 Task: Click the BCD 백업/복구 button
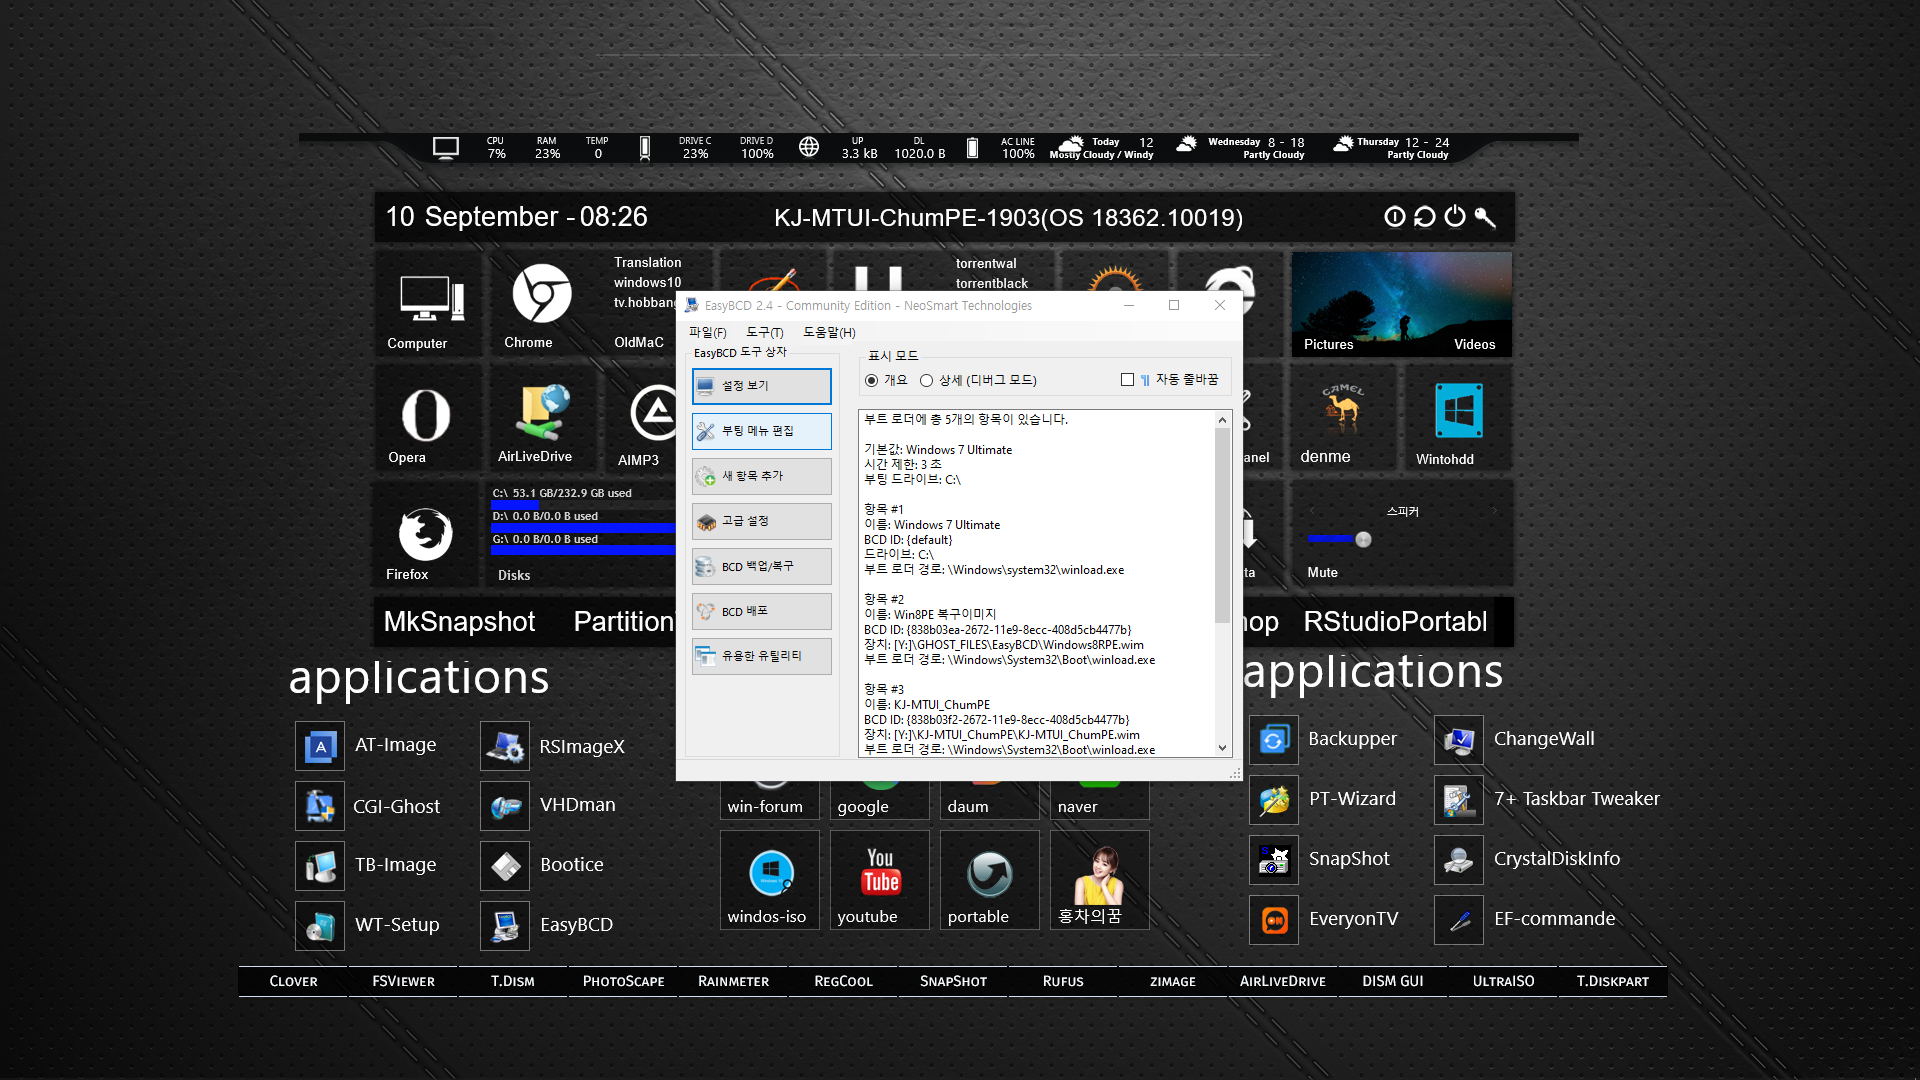tap(761, 566)
